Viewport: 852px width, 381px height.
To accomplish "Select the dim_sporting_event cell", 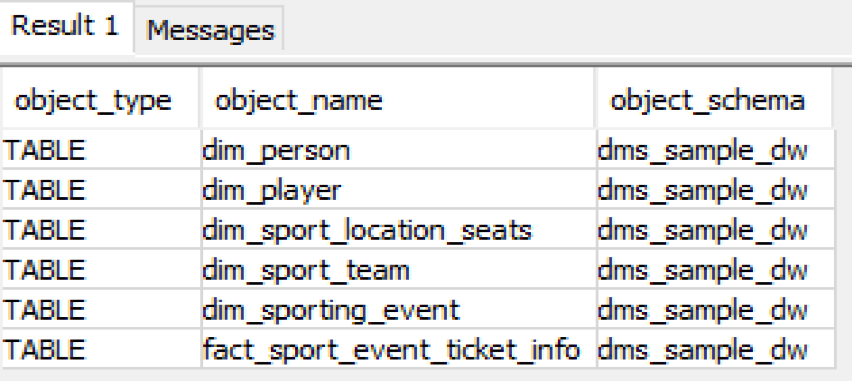I will [x=399, y=309].
